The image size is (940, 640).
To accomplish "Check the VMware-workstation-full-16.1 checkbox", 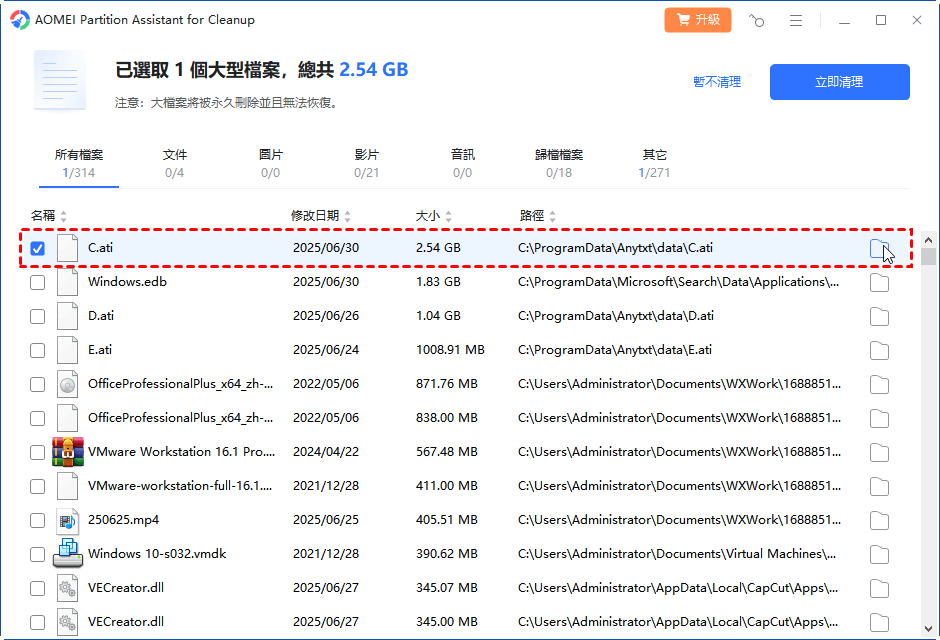I will click(37, 486).
